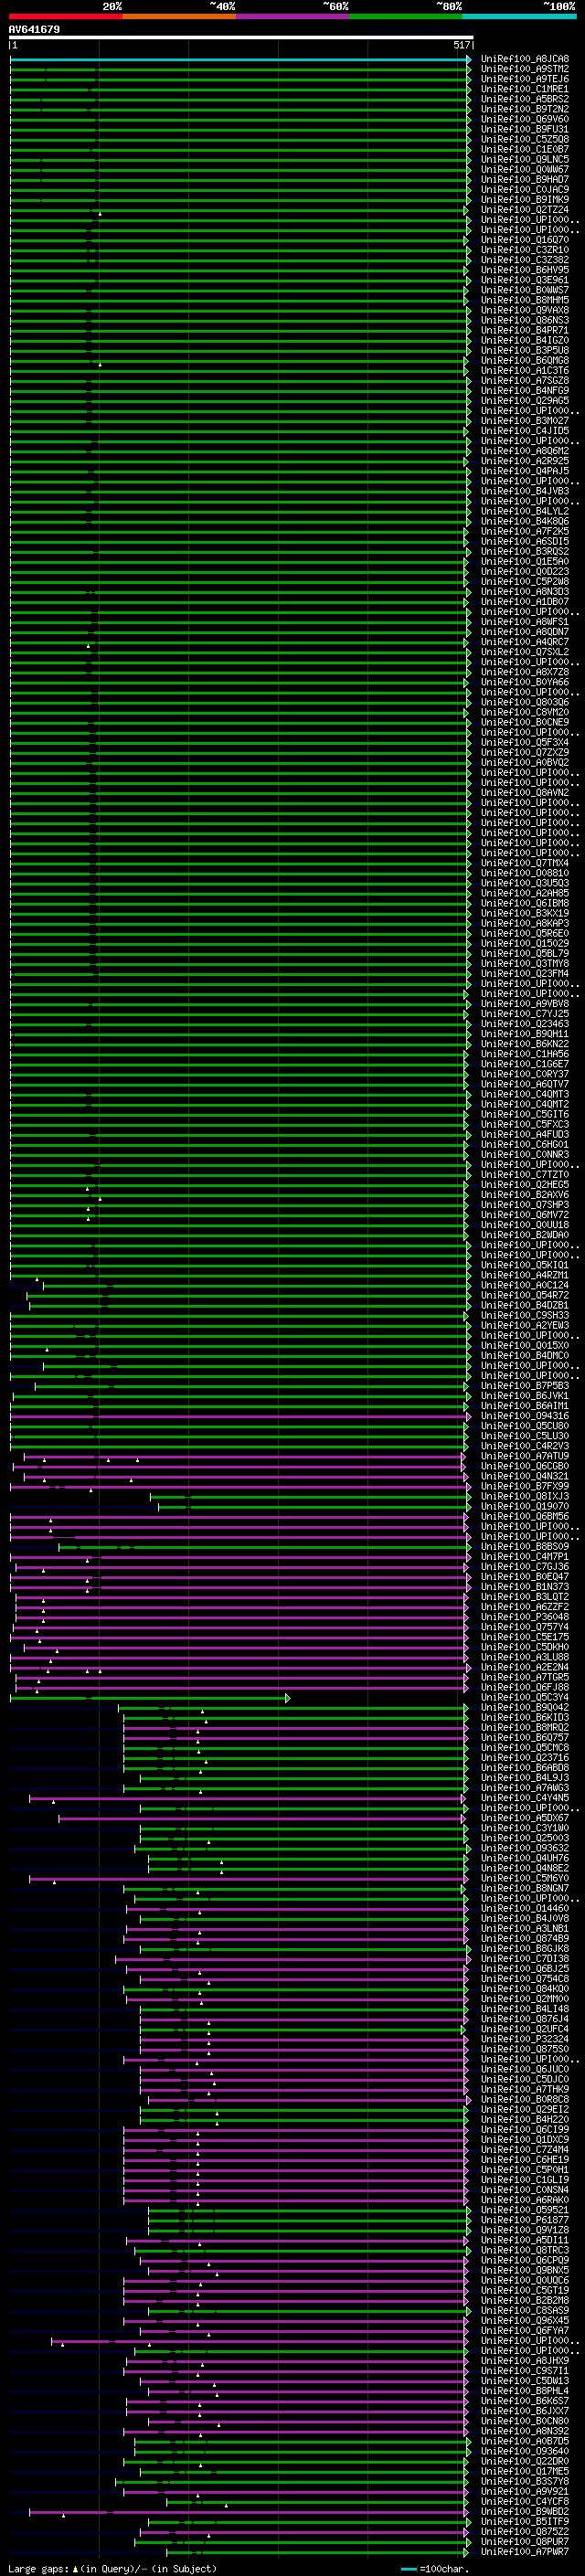The height and width of the screenshot is (2576, 585).
Task: Select the UniRef100_Q4N321 label
Action: 525,1476
